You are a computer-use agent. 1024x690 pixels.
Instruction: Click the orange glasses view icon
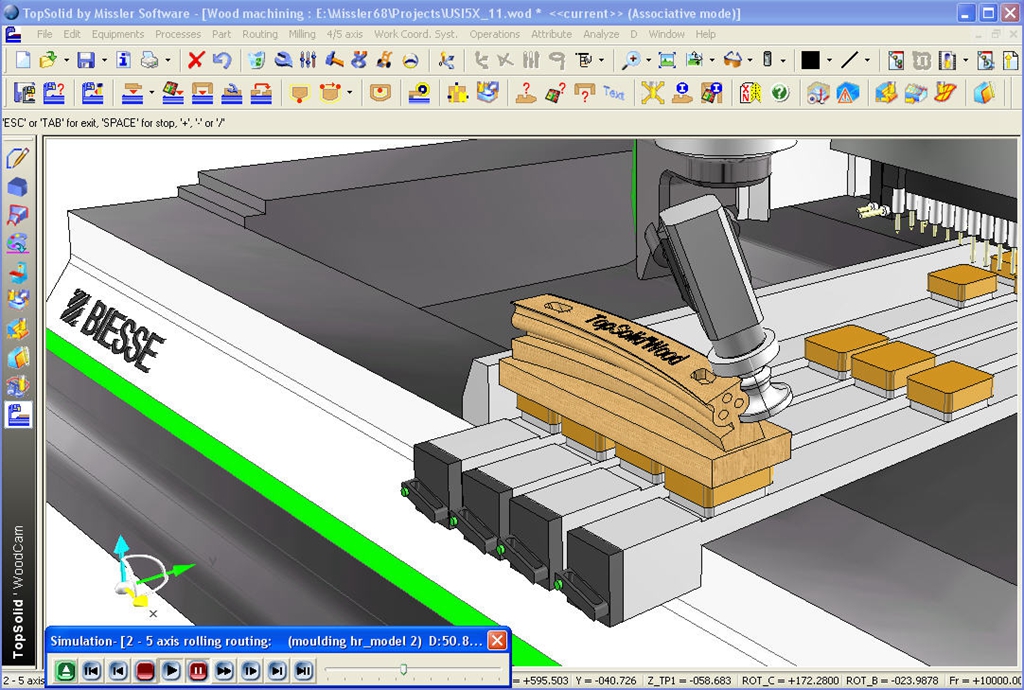(x=733, y=61)
